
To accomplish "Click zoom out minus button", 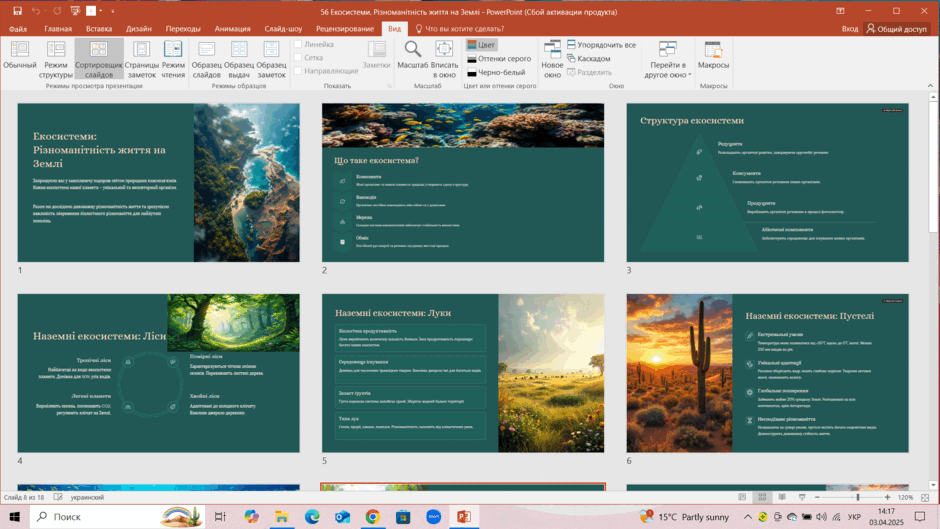I will pos(817,497).
